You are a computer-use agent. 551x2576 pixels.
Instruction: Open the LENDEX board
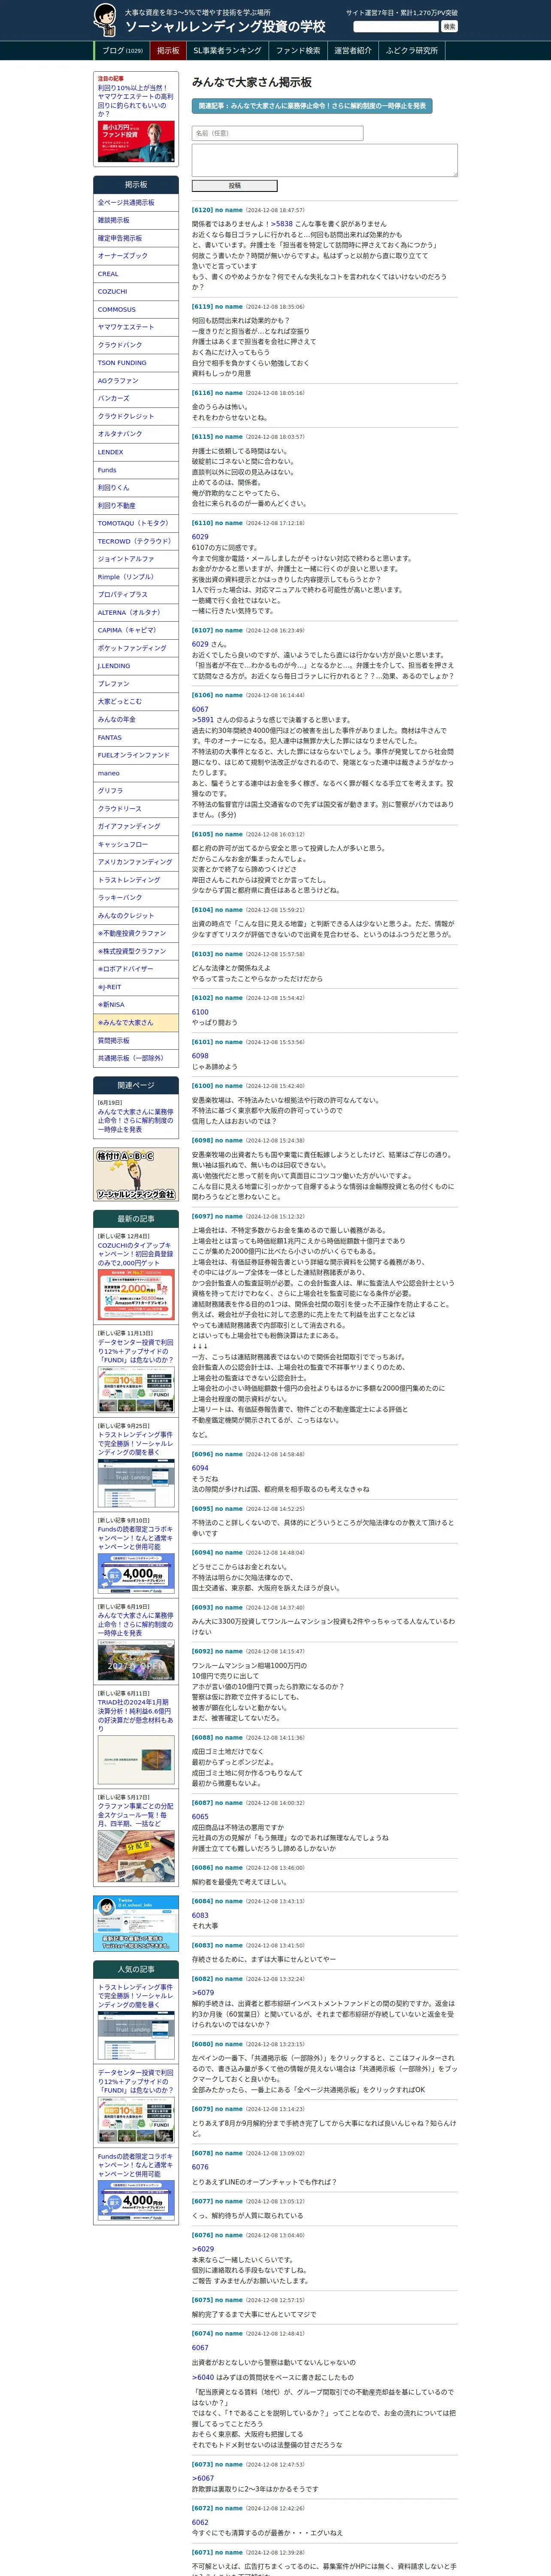coord(136,452)
